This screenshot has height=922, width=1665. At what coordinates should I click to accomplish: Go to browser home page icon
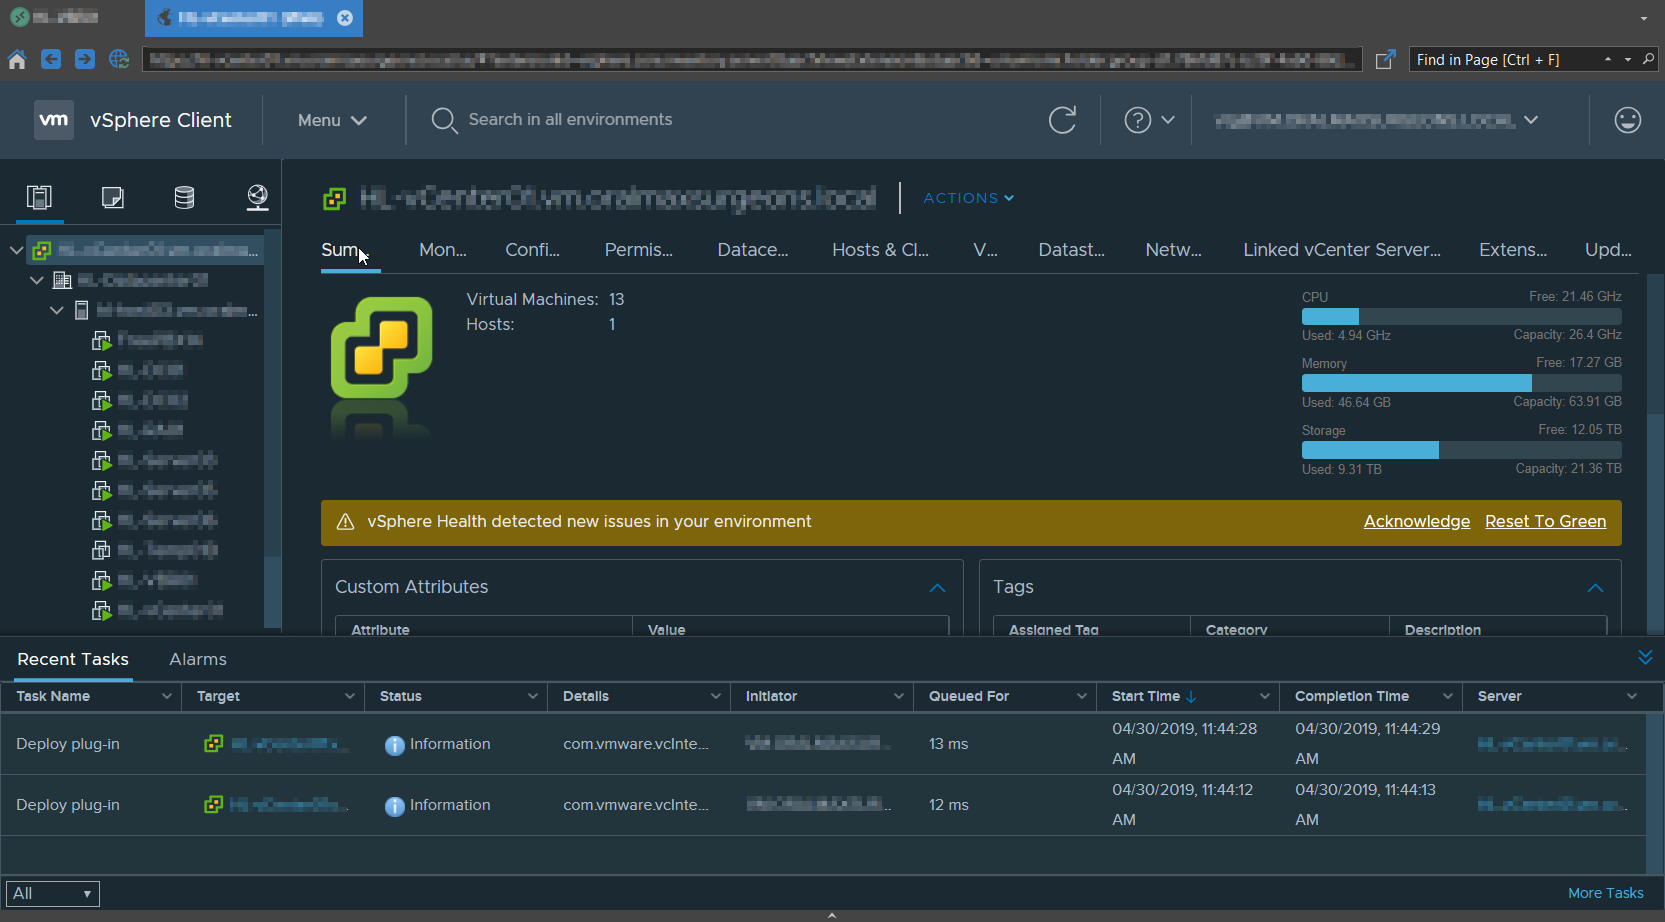pyautogui.click(x=17, y=60)
